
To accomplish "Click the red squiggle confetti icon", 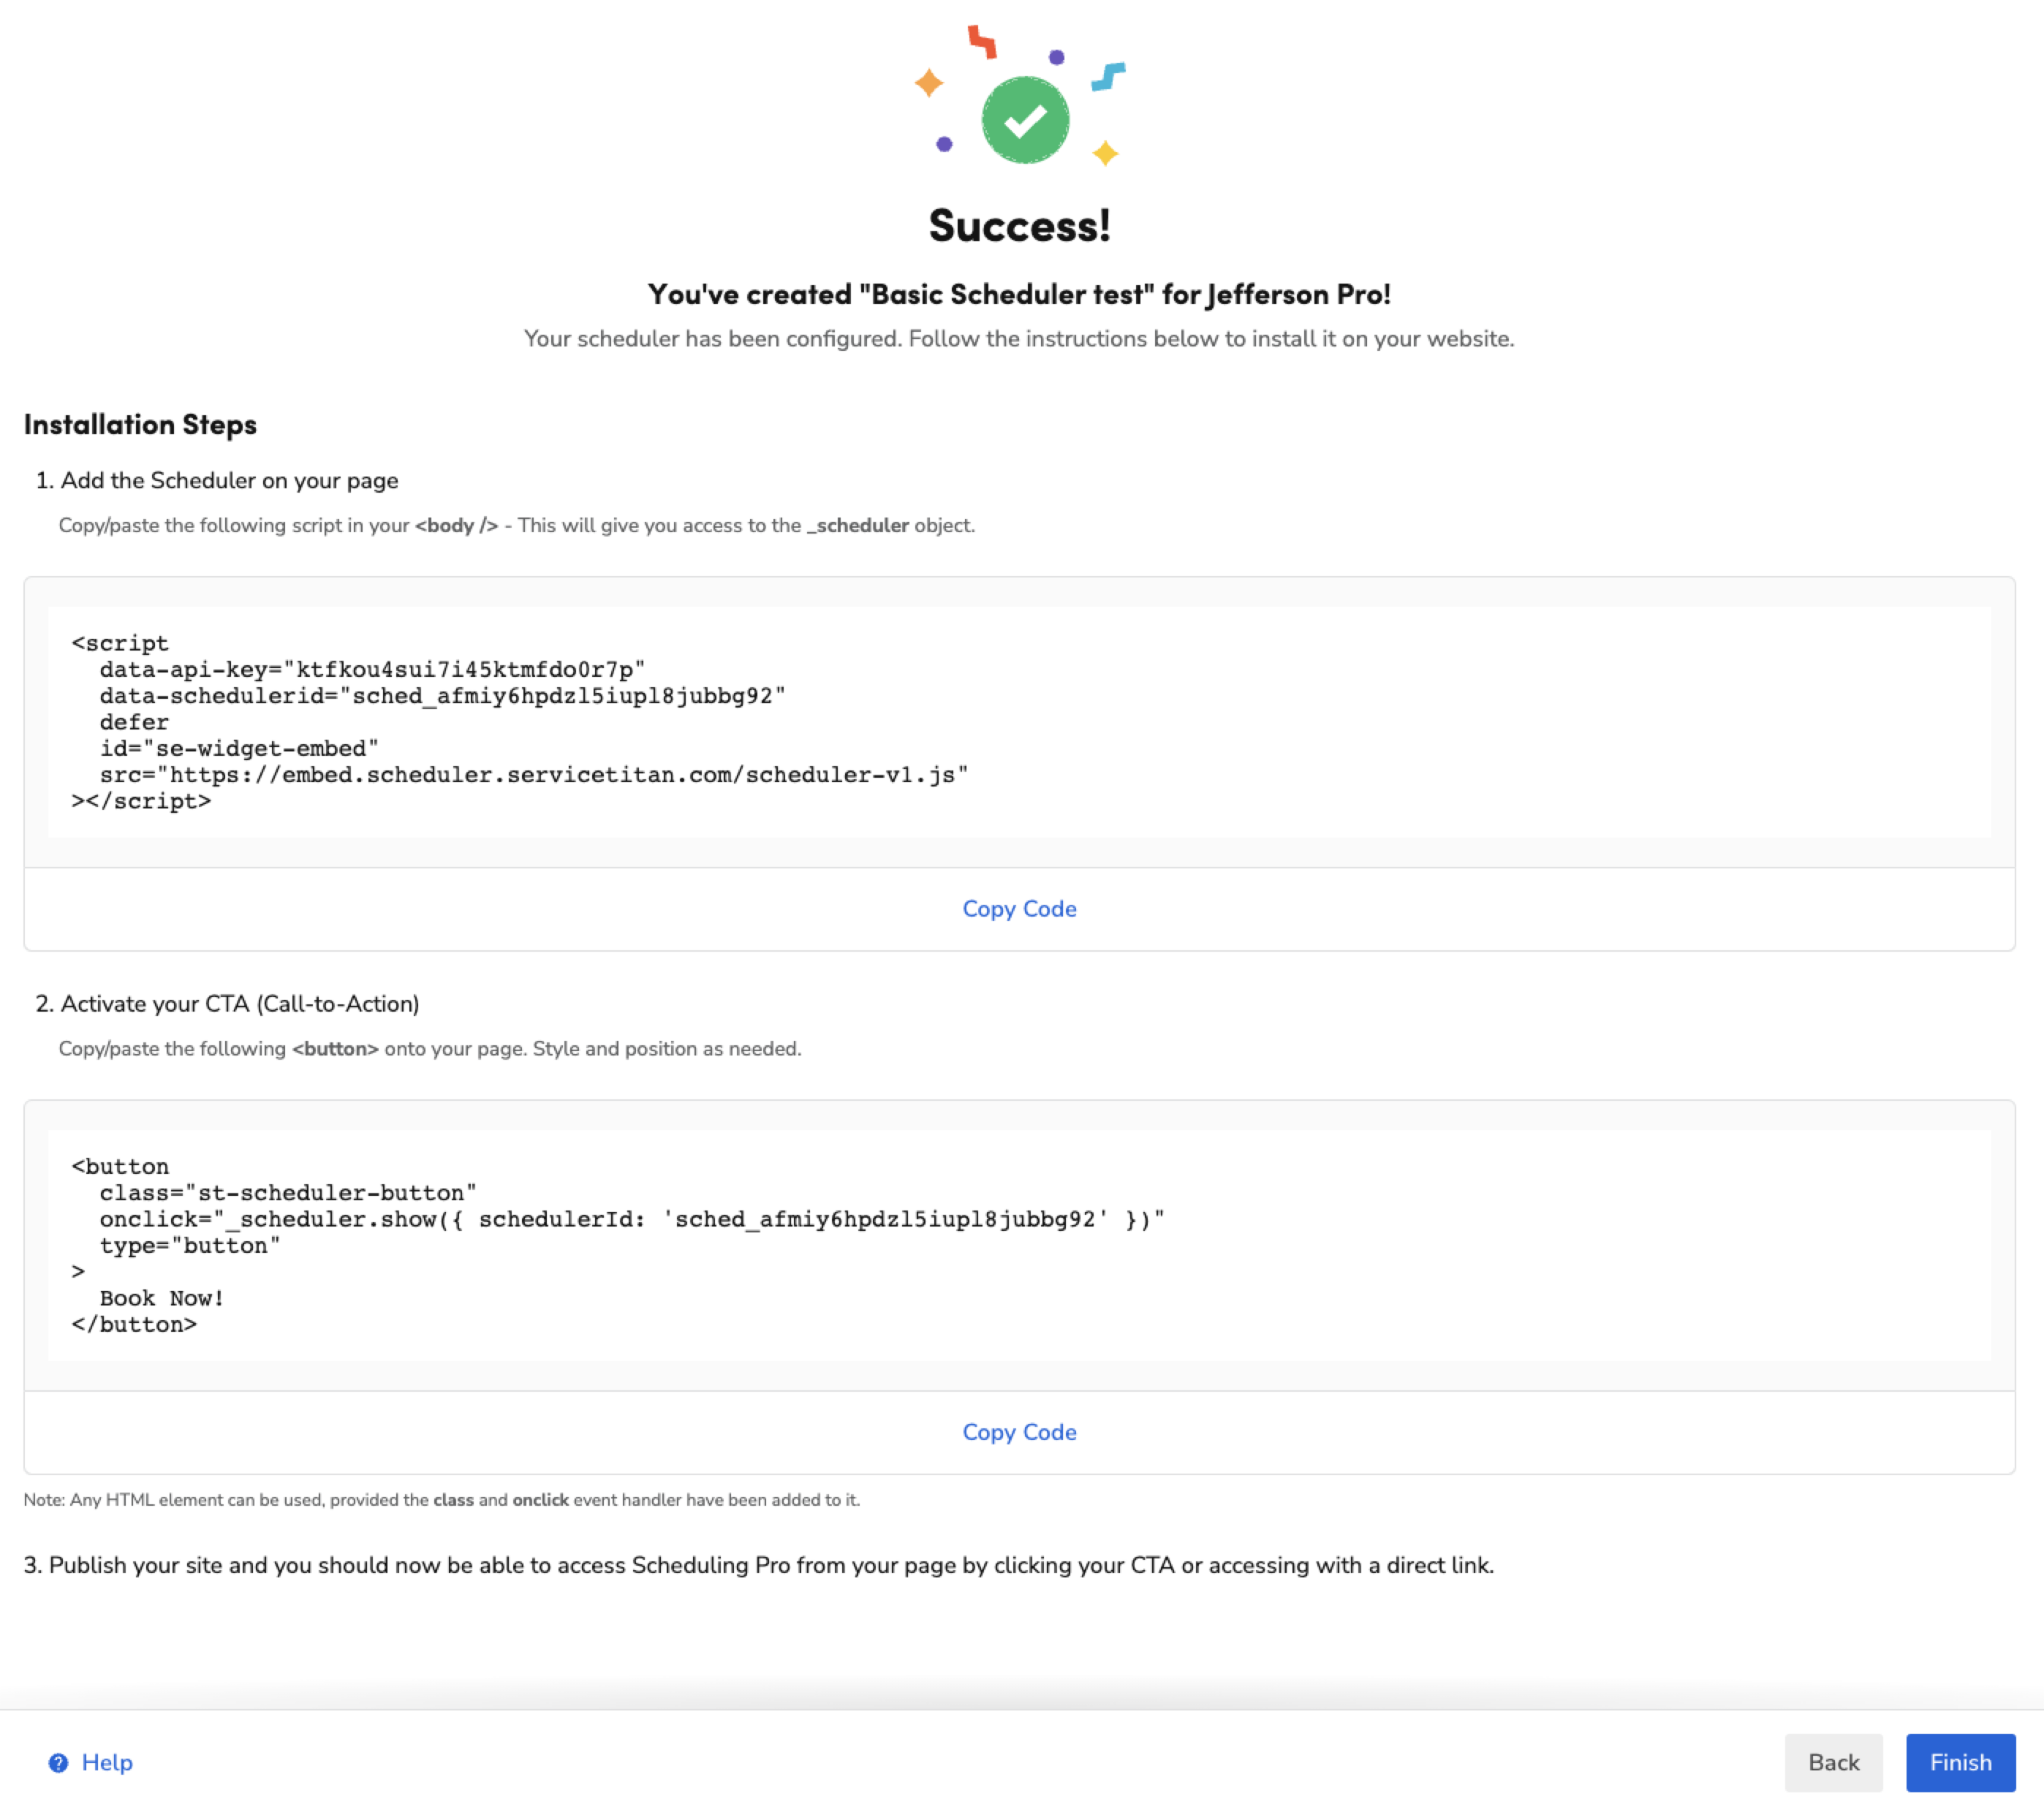I will (982, 41).
